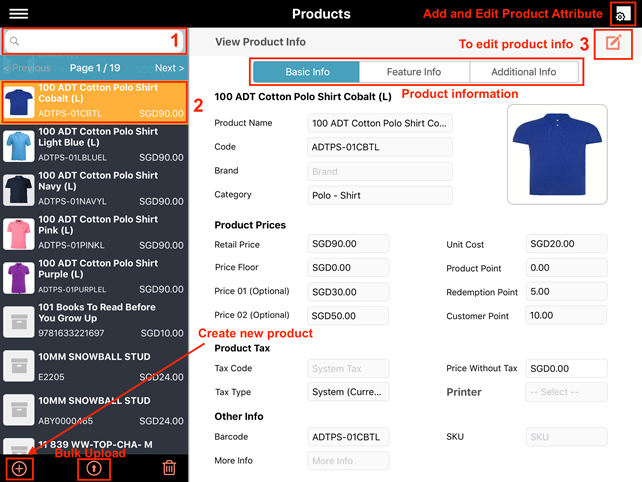Switch to Feature Info tab
Viewport: 642px width, 482px height.
(x=414, y=72)
